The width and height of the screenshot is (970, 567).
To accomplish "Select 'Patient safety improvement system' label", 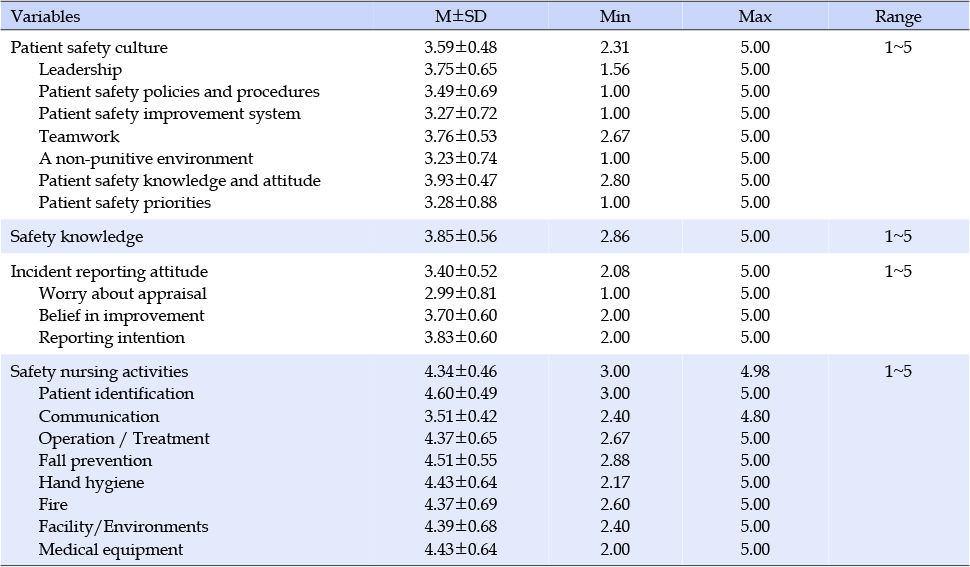I will click(x=170, y=114).
